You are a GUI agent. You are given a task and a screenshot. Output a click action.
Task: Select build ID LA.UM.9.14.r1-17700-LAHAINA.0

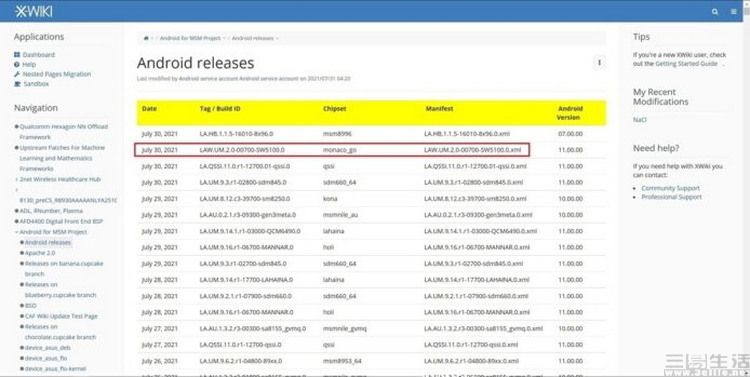point(246,280)
